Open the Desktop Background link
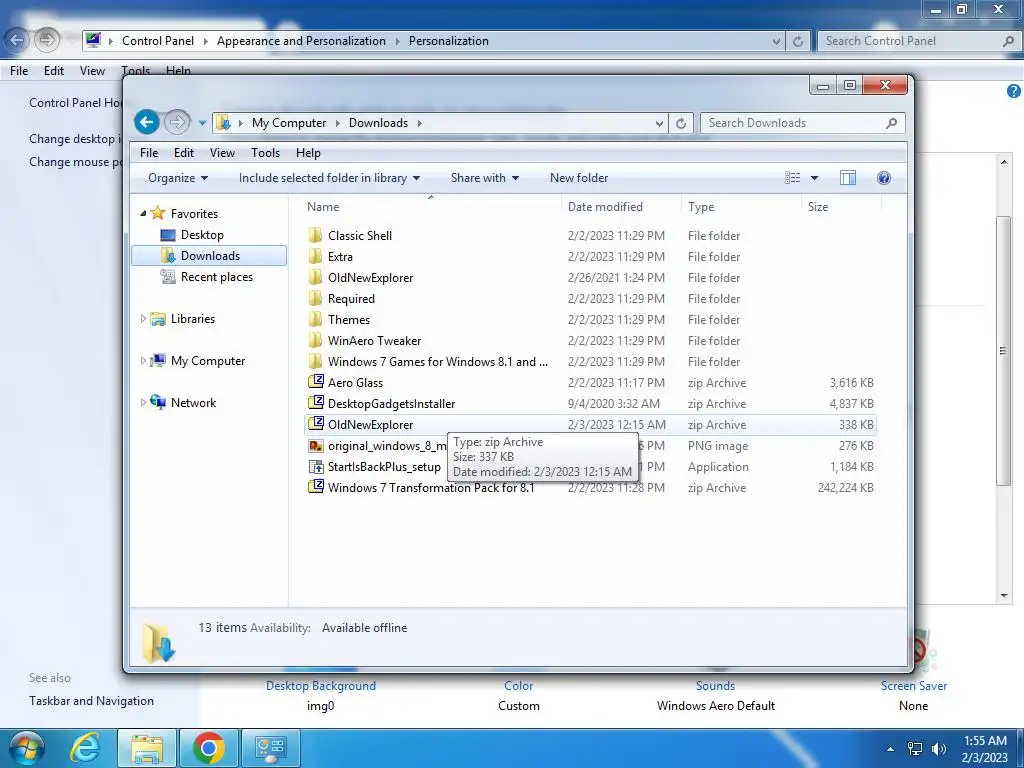This screenshot has height=768, width=1024. (x=321, y=686)
